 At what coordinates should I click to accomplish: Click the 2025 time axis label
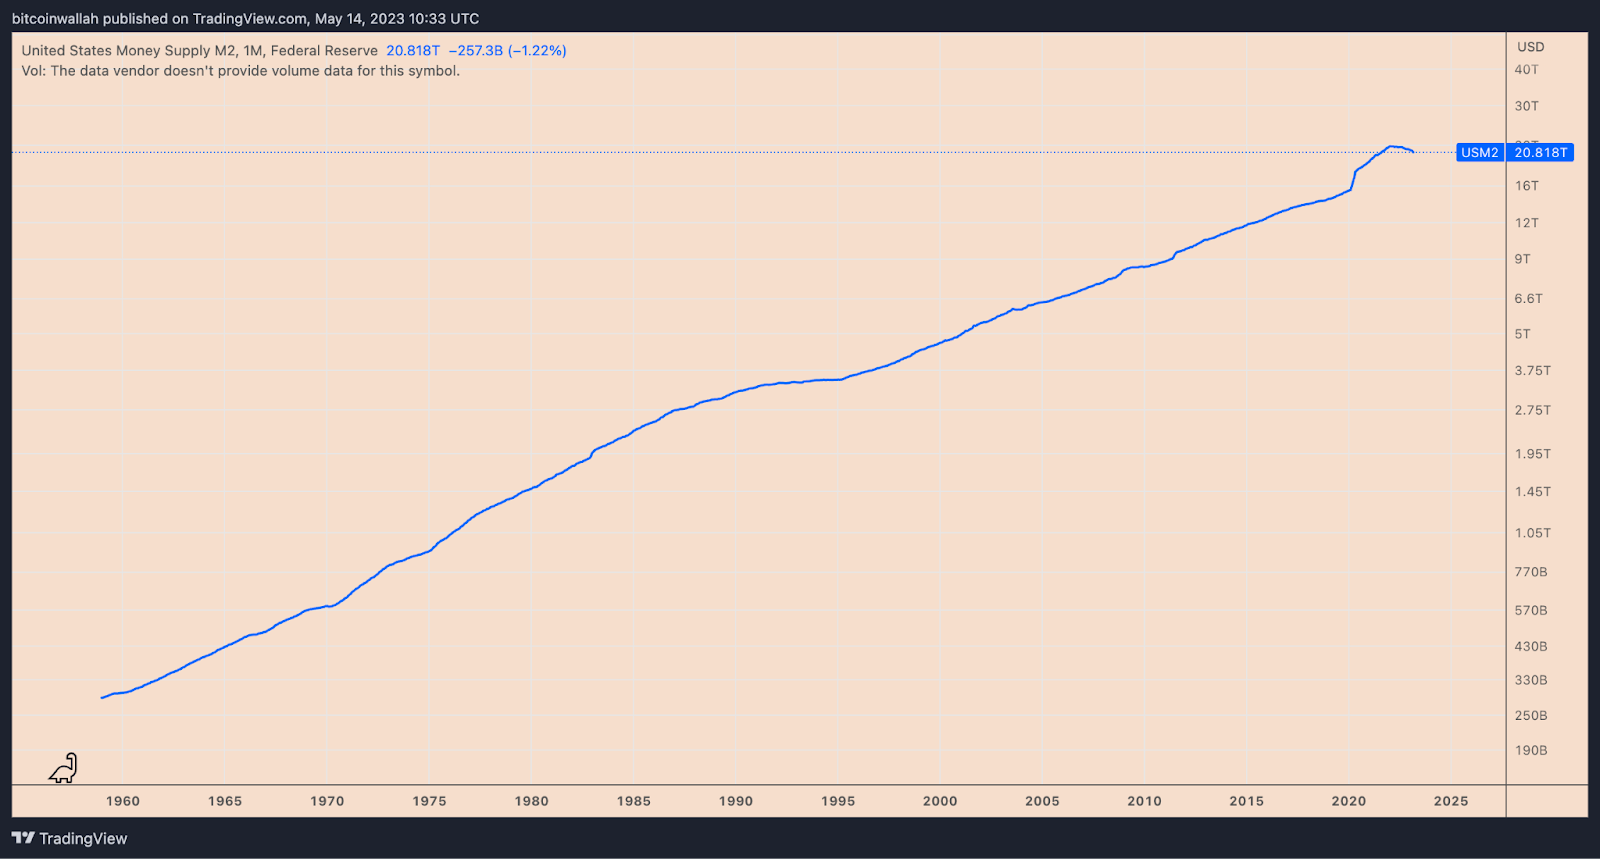1451,801
